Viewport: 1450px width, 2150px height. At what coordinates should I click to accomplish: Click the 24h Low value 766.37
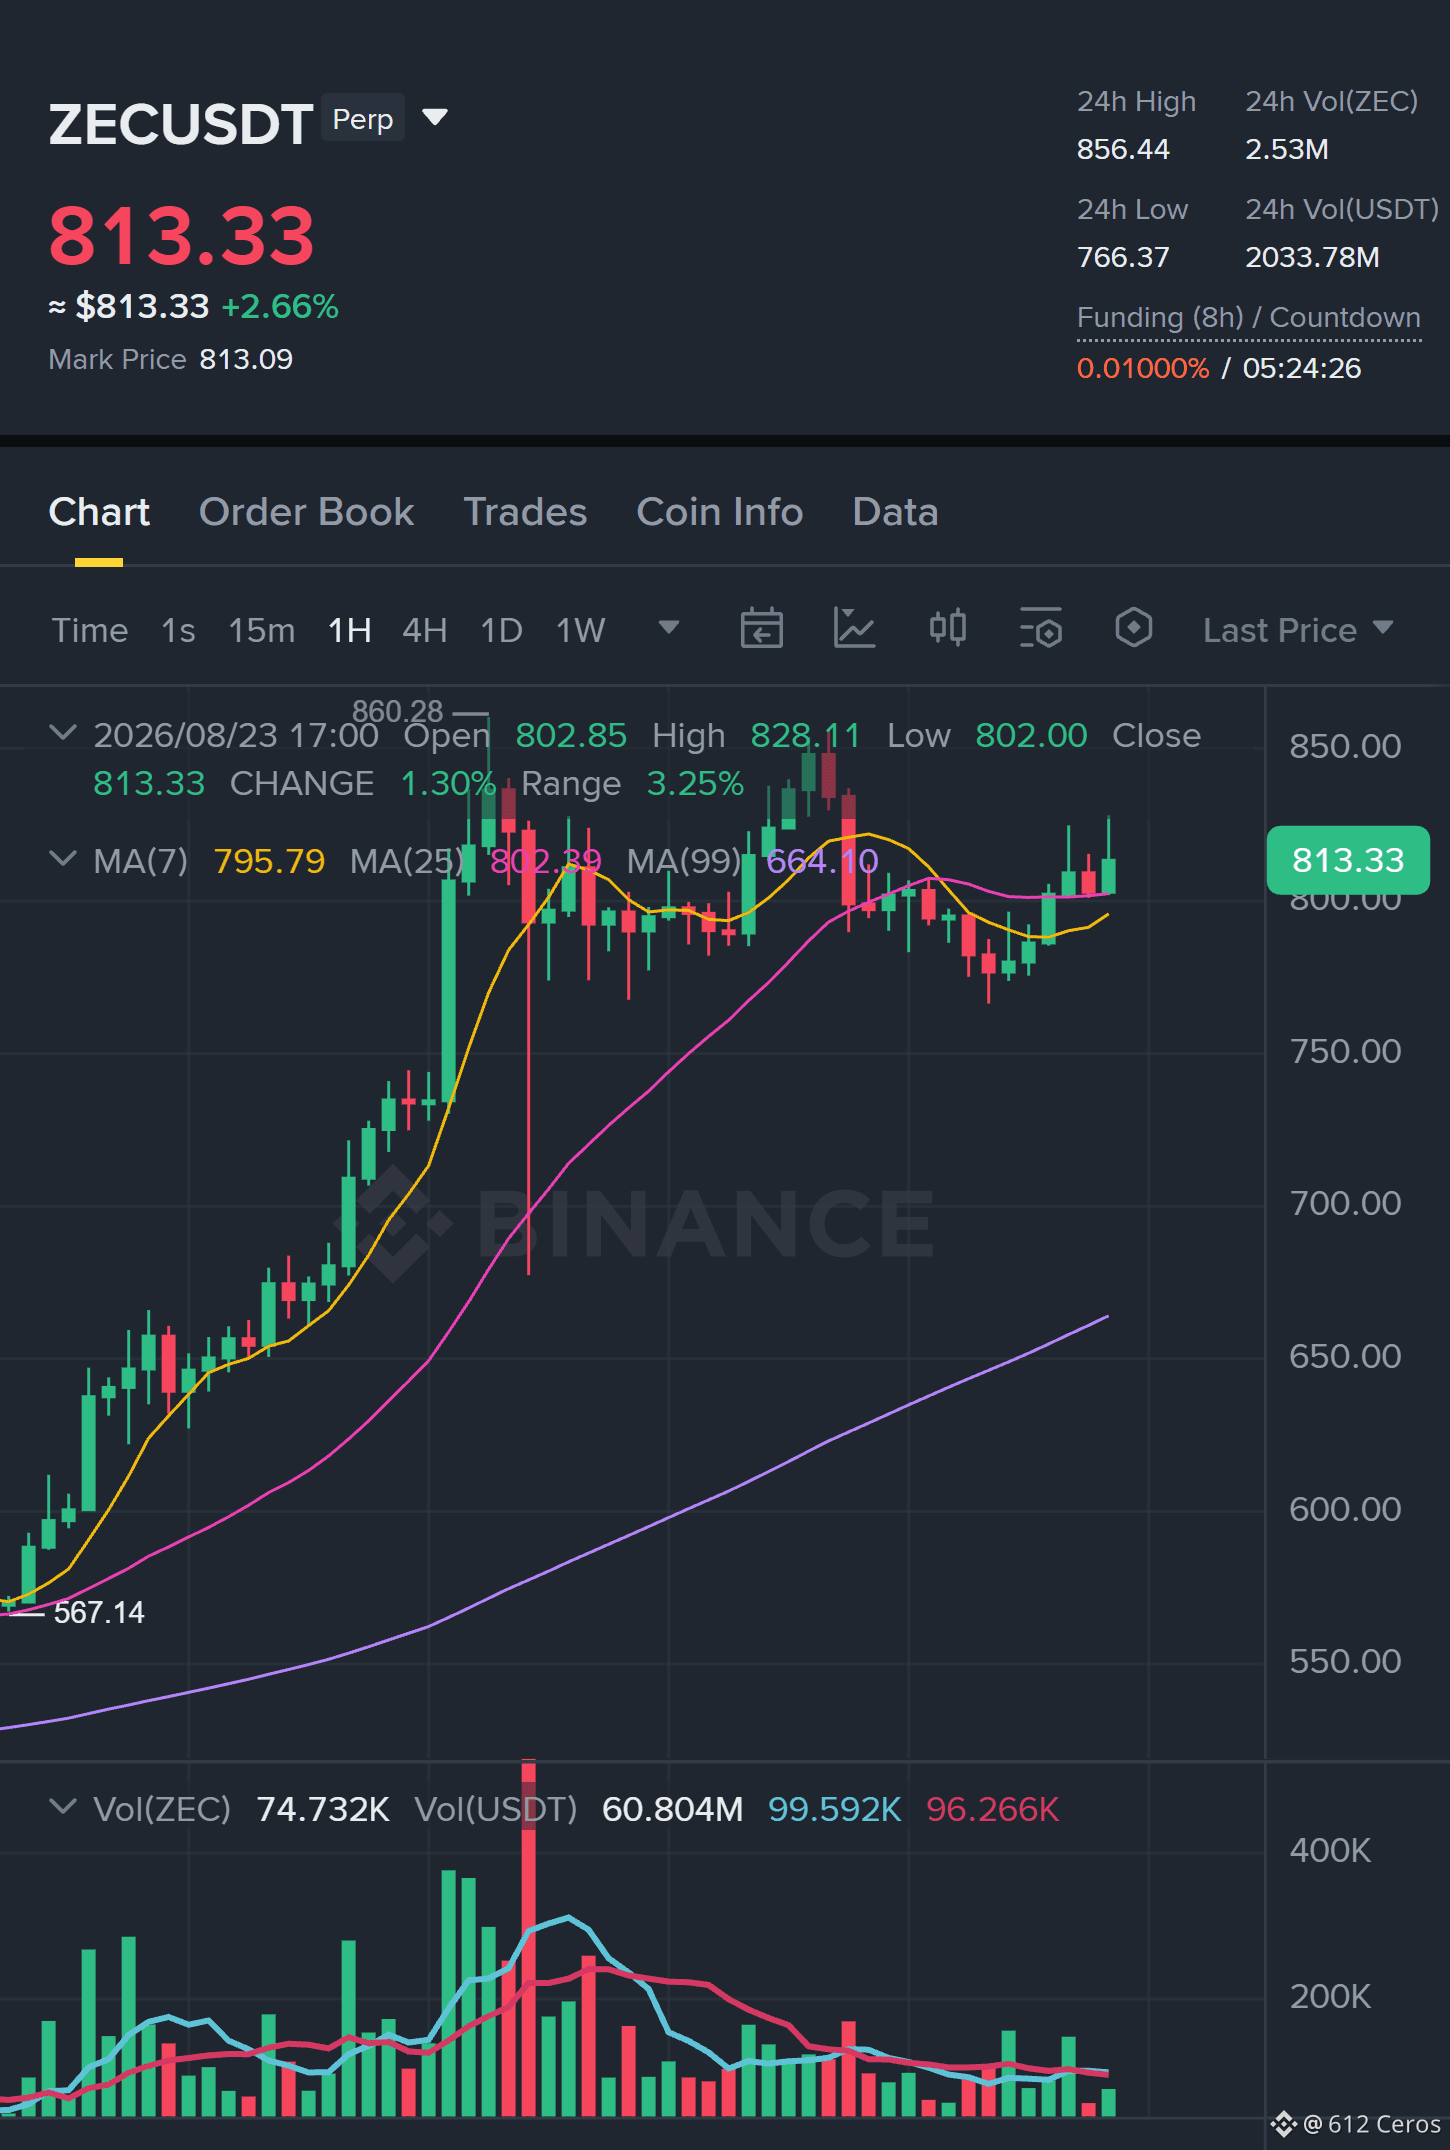tap(1123, 258)
